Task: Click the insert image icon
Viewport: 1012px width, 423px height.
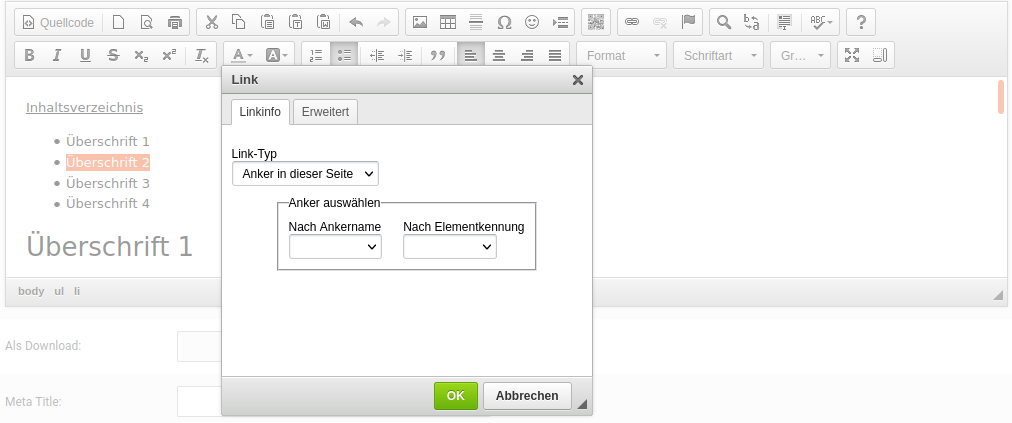Action: [x=420, y=22]
